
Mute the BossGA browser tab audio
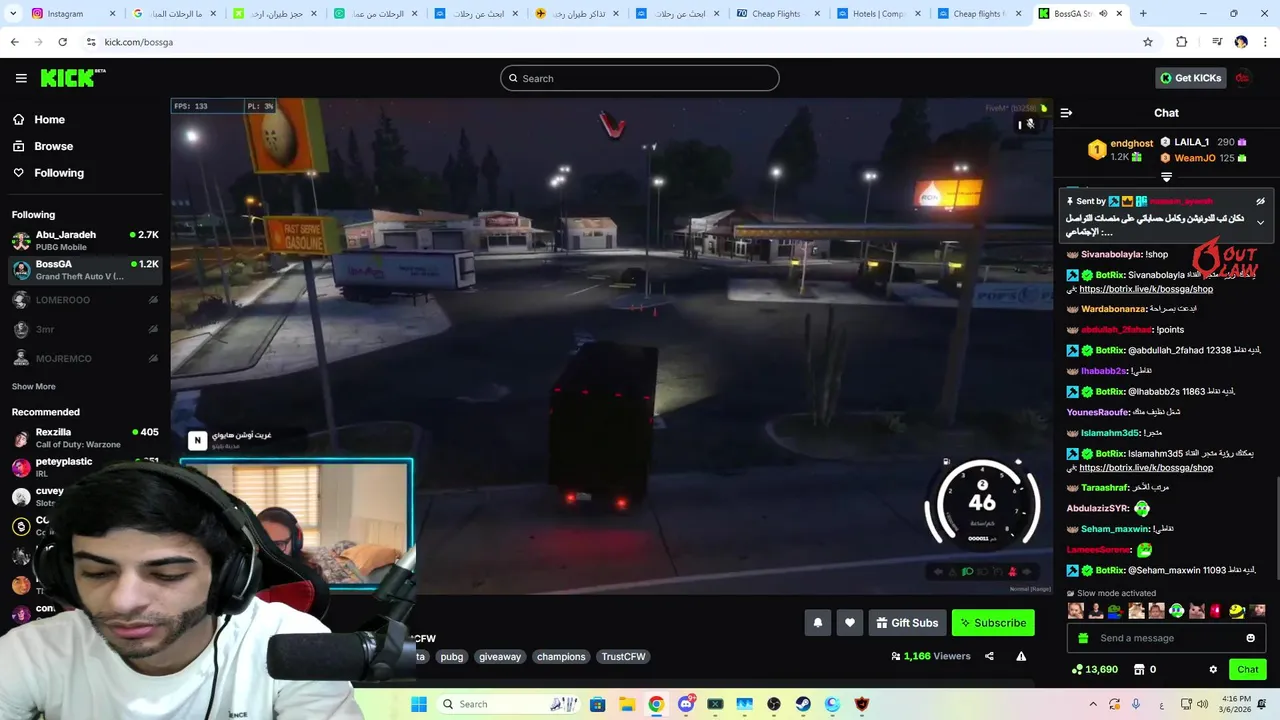pos(1103,14)
